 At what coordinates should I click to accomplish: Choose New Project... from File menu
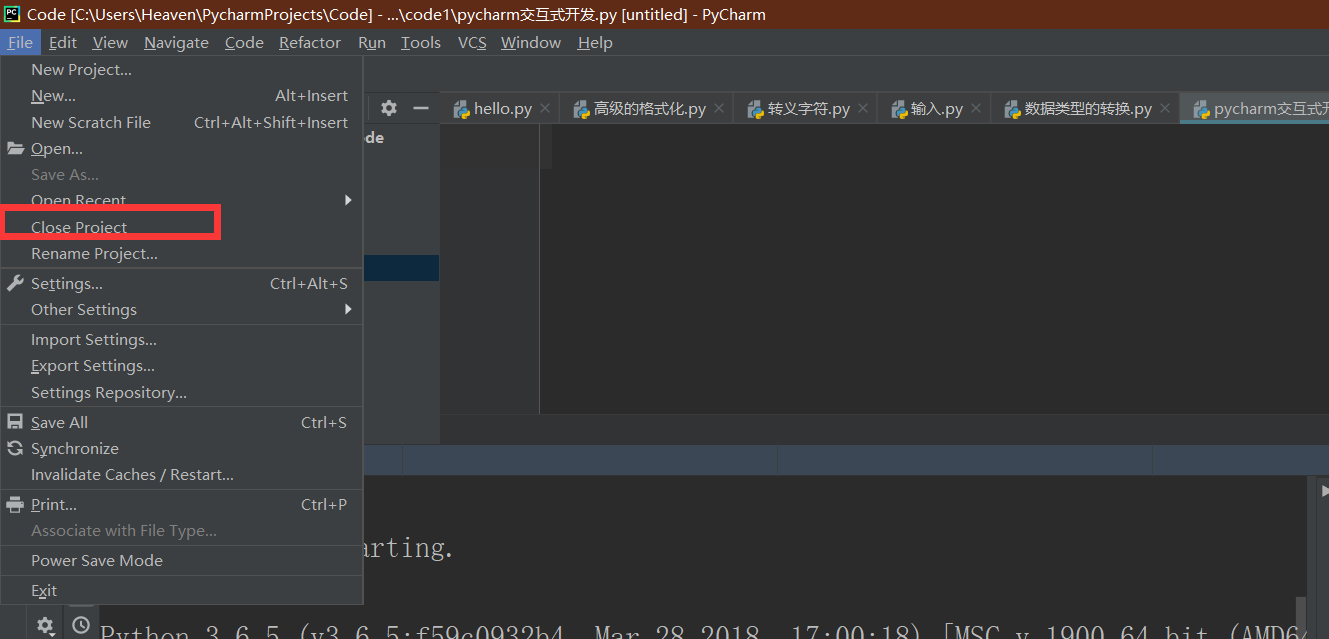(x=181, y=69)
